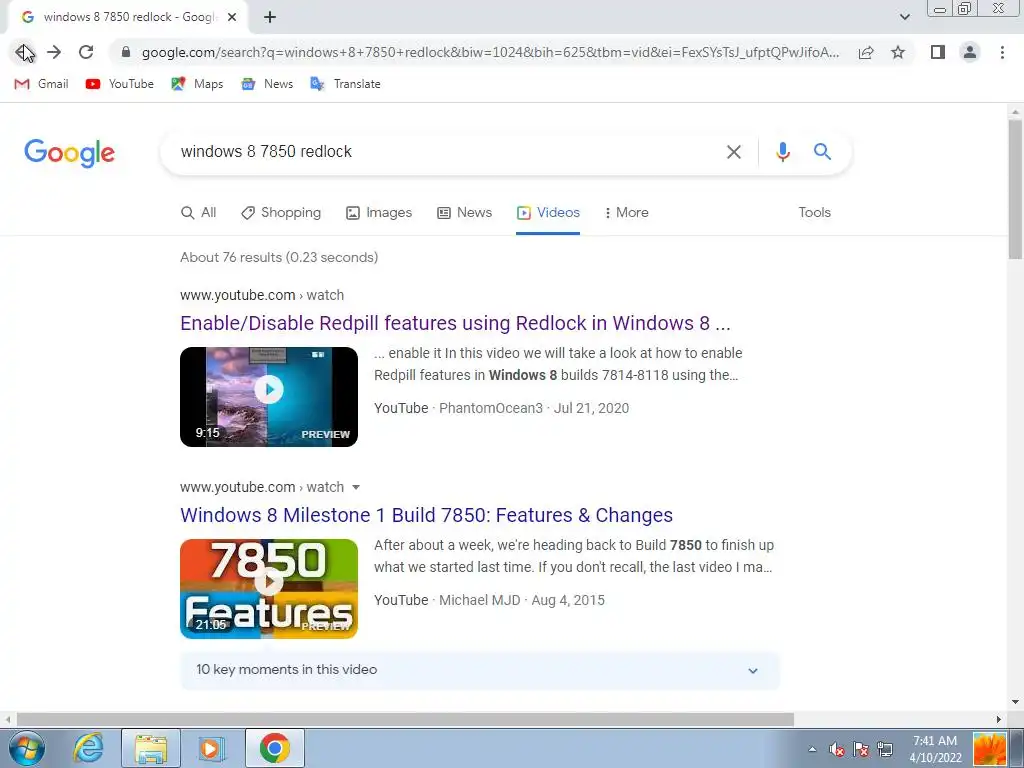Image resolution: width=1024 pixels, height=768 pixels.
Task: Open the Maps bookmark
Action: [x=197, y=84]
